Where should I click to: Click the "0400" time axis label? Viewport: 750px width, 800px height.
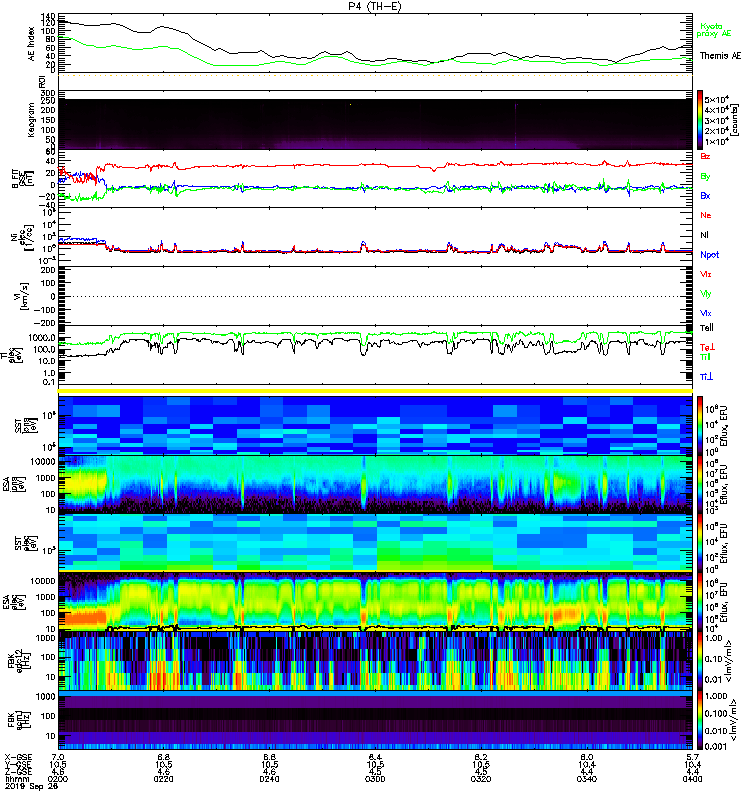[x=692, y=779]
